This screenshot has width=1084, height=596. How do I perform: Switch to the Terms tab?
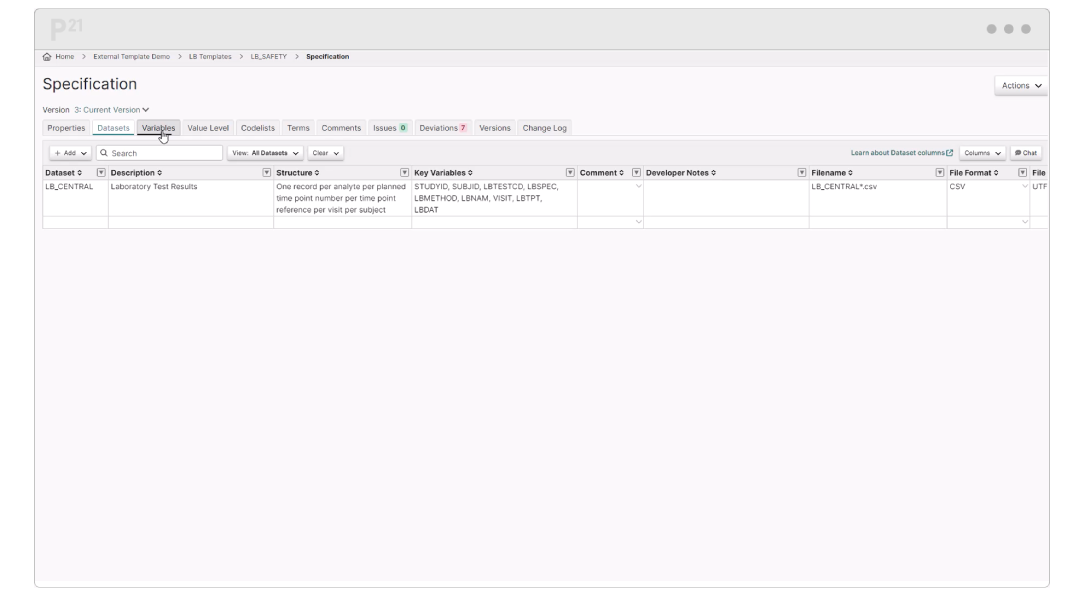point(298,128)
